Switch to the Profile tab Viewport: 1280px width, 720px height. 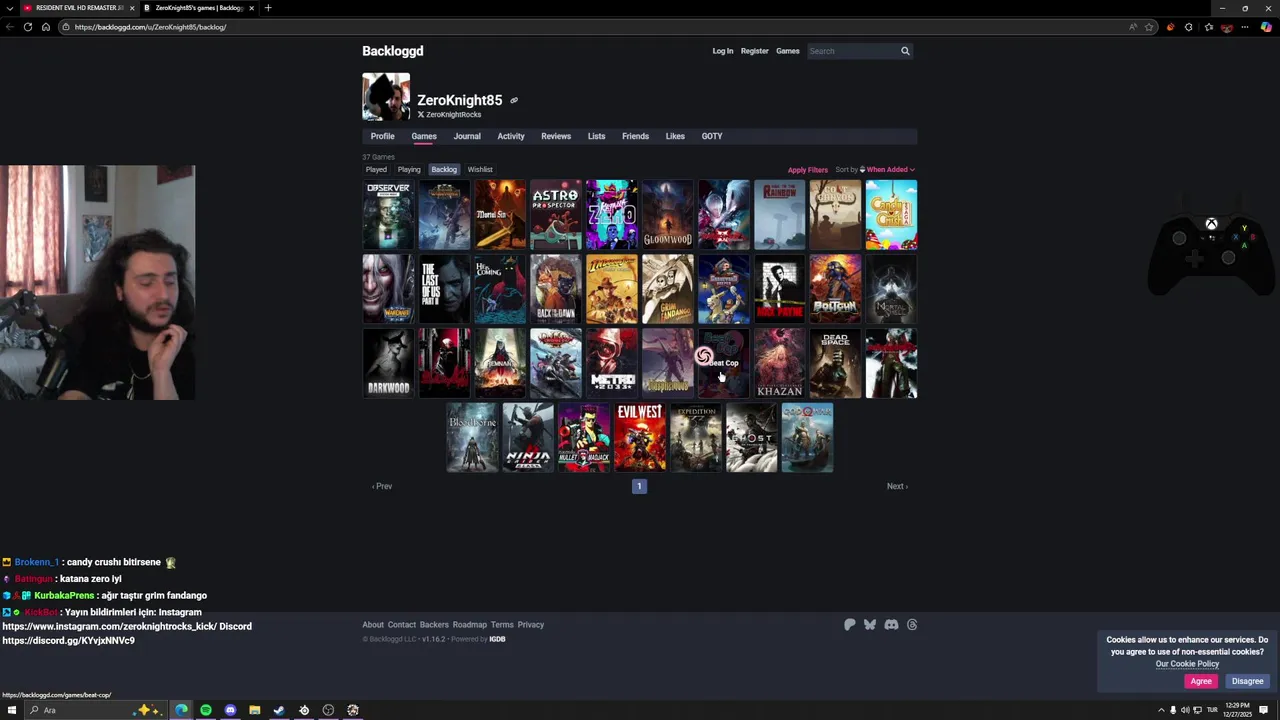pyautogui.click(x=382, y=136)
